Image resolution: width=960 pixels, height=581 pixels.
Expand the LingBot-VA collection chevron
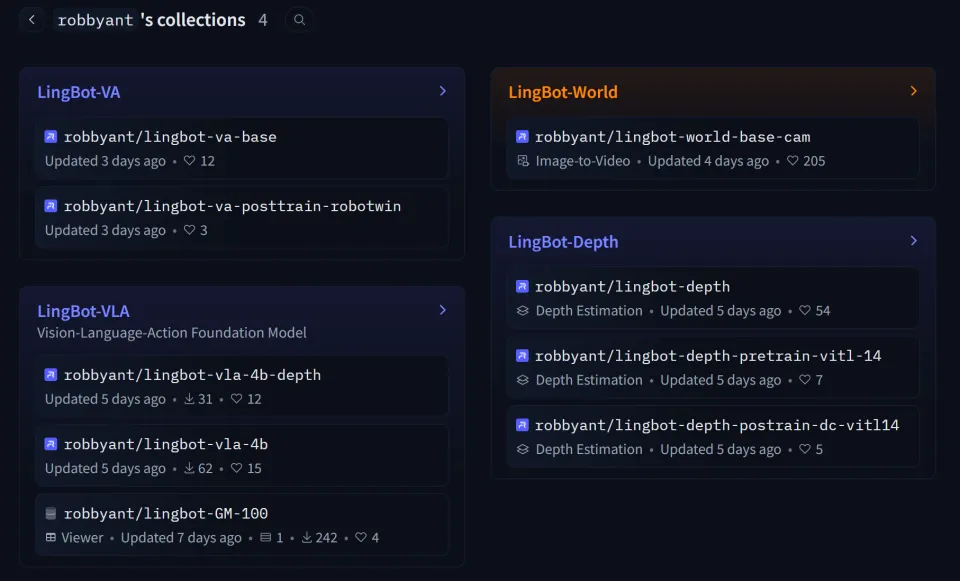coord(442,91)
